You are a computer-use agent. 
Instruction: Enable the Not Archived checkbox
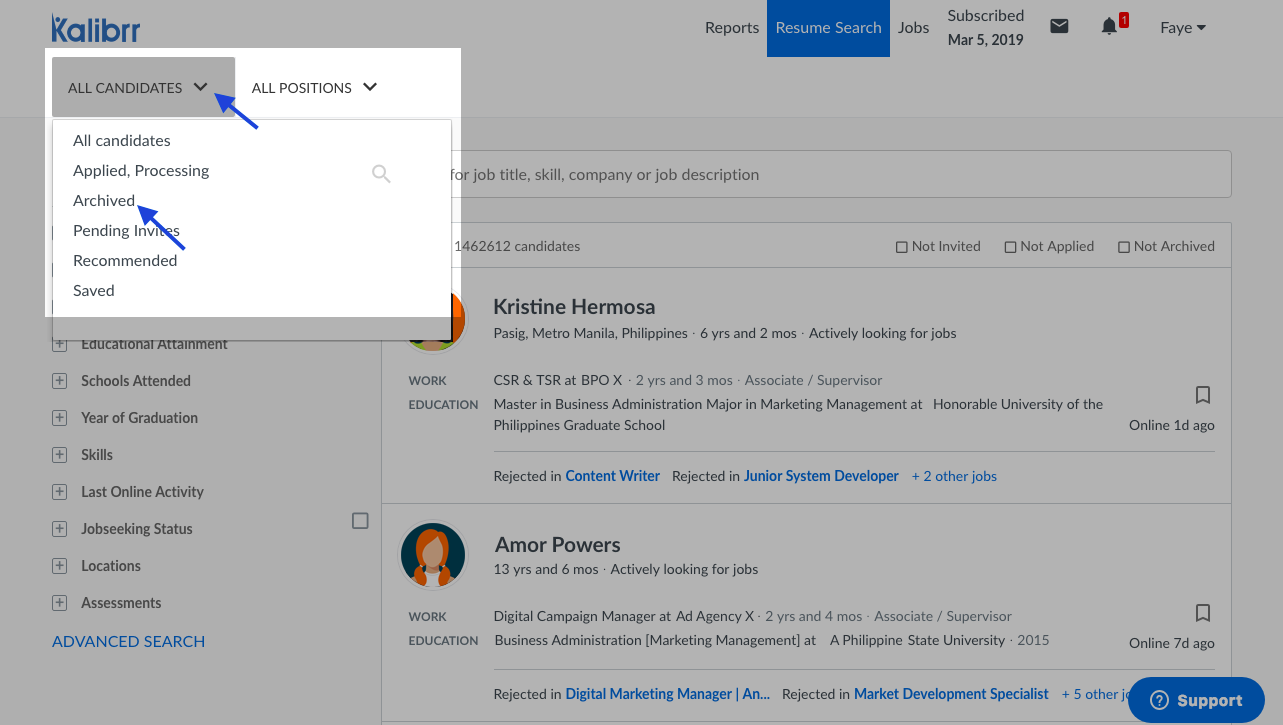pyautogui.click(x=1124, y=247)
